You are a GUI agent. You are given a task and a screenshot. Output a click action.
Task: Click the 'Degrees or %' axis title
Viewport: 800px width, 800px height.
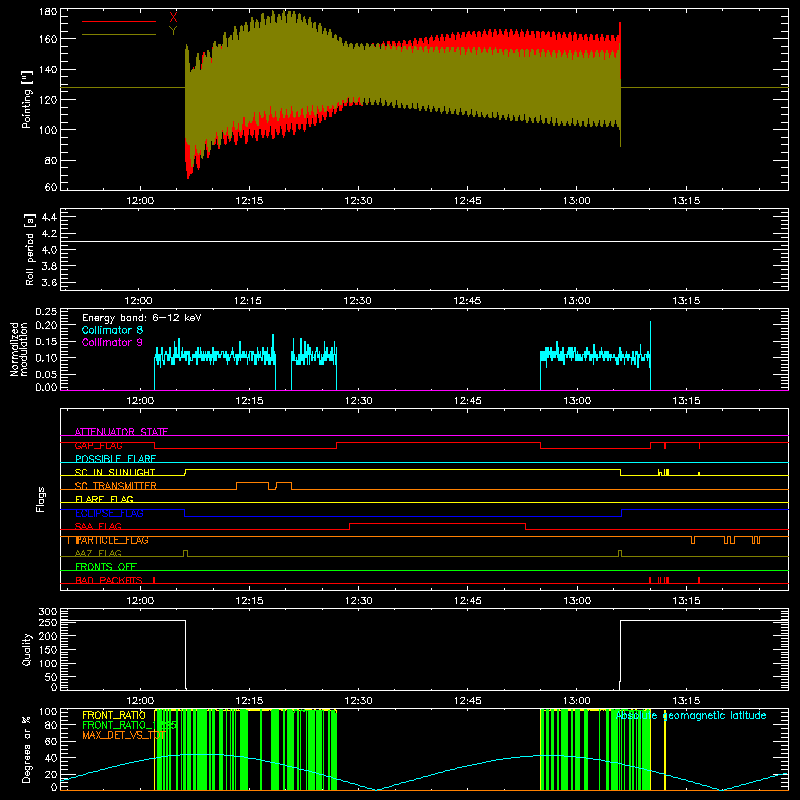[27, 749]
